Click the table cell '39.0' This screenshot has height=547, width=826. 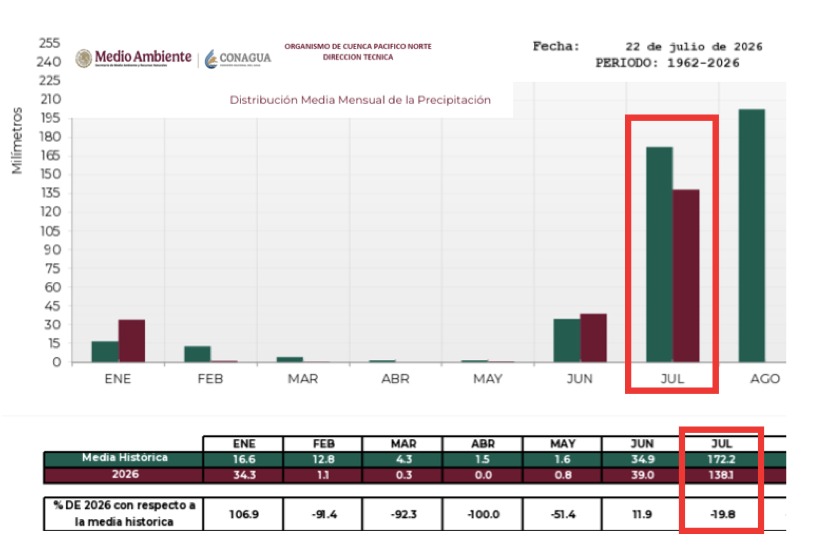point(643,475)
